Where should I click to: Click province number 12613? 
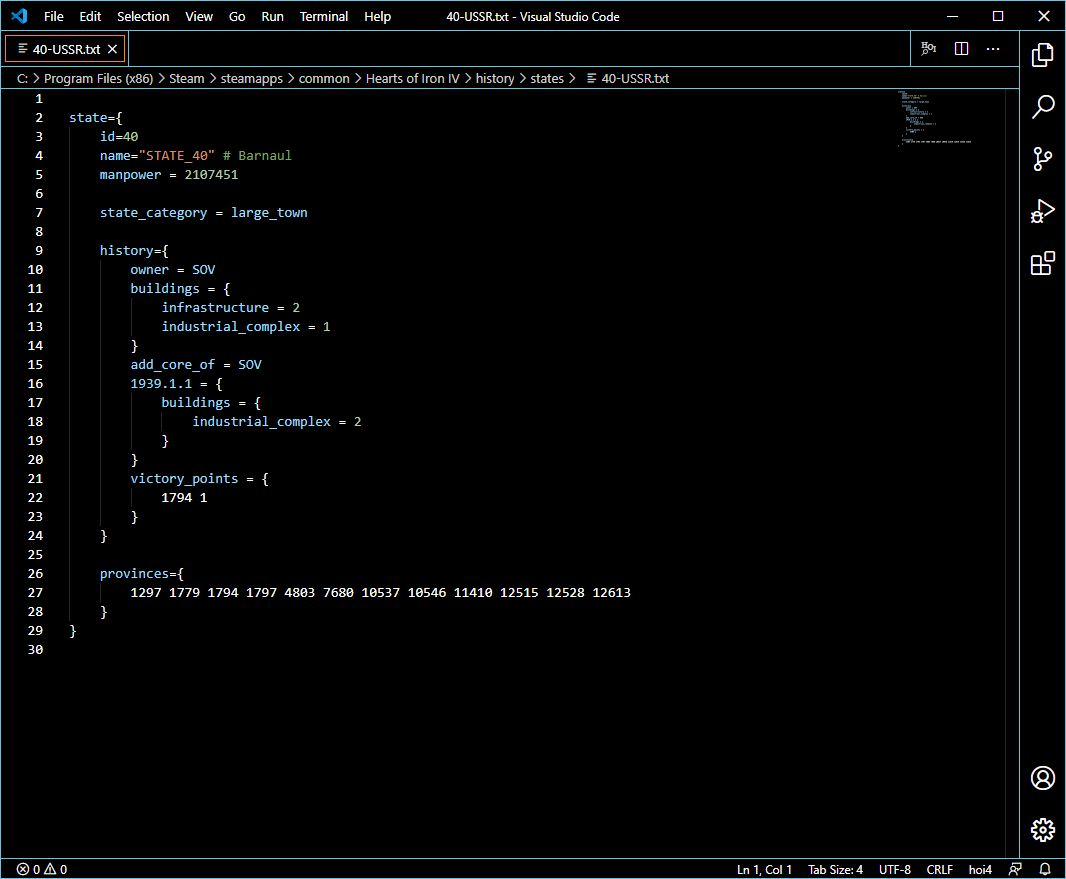tap(611, 593)
